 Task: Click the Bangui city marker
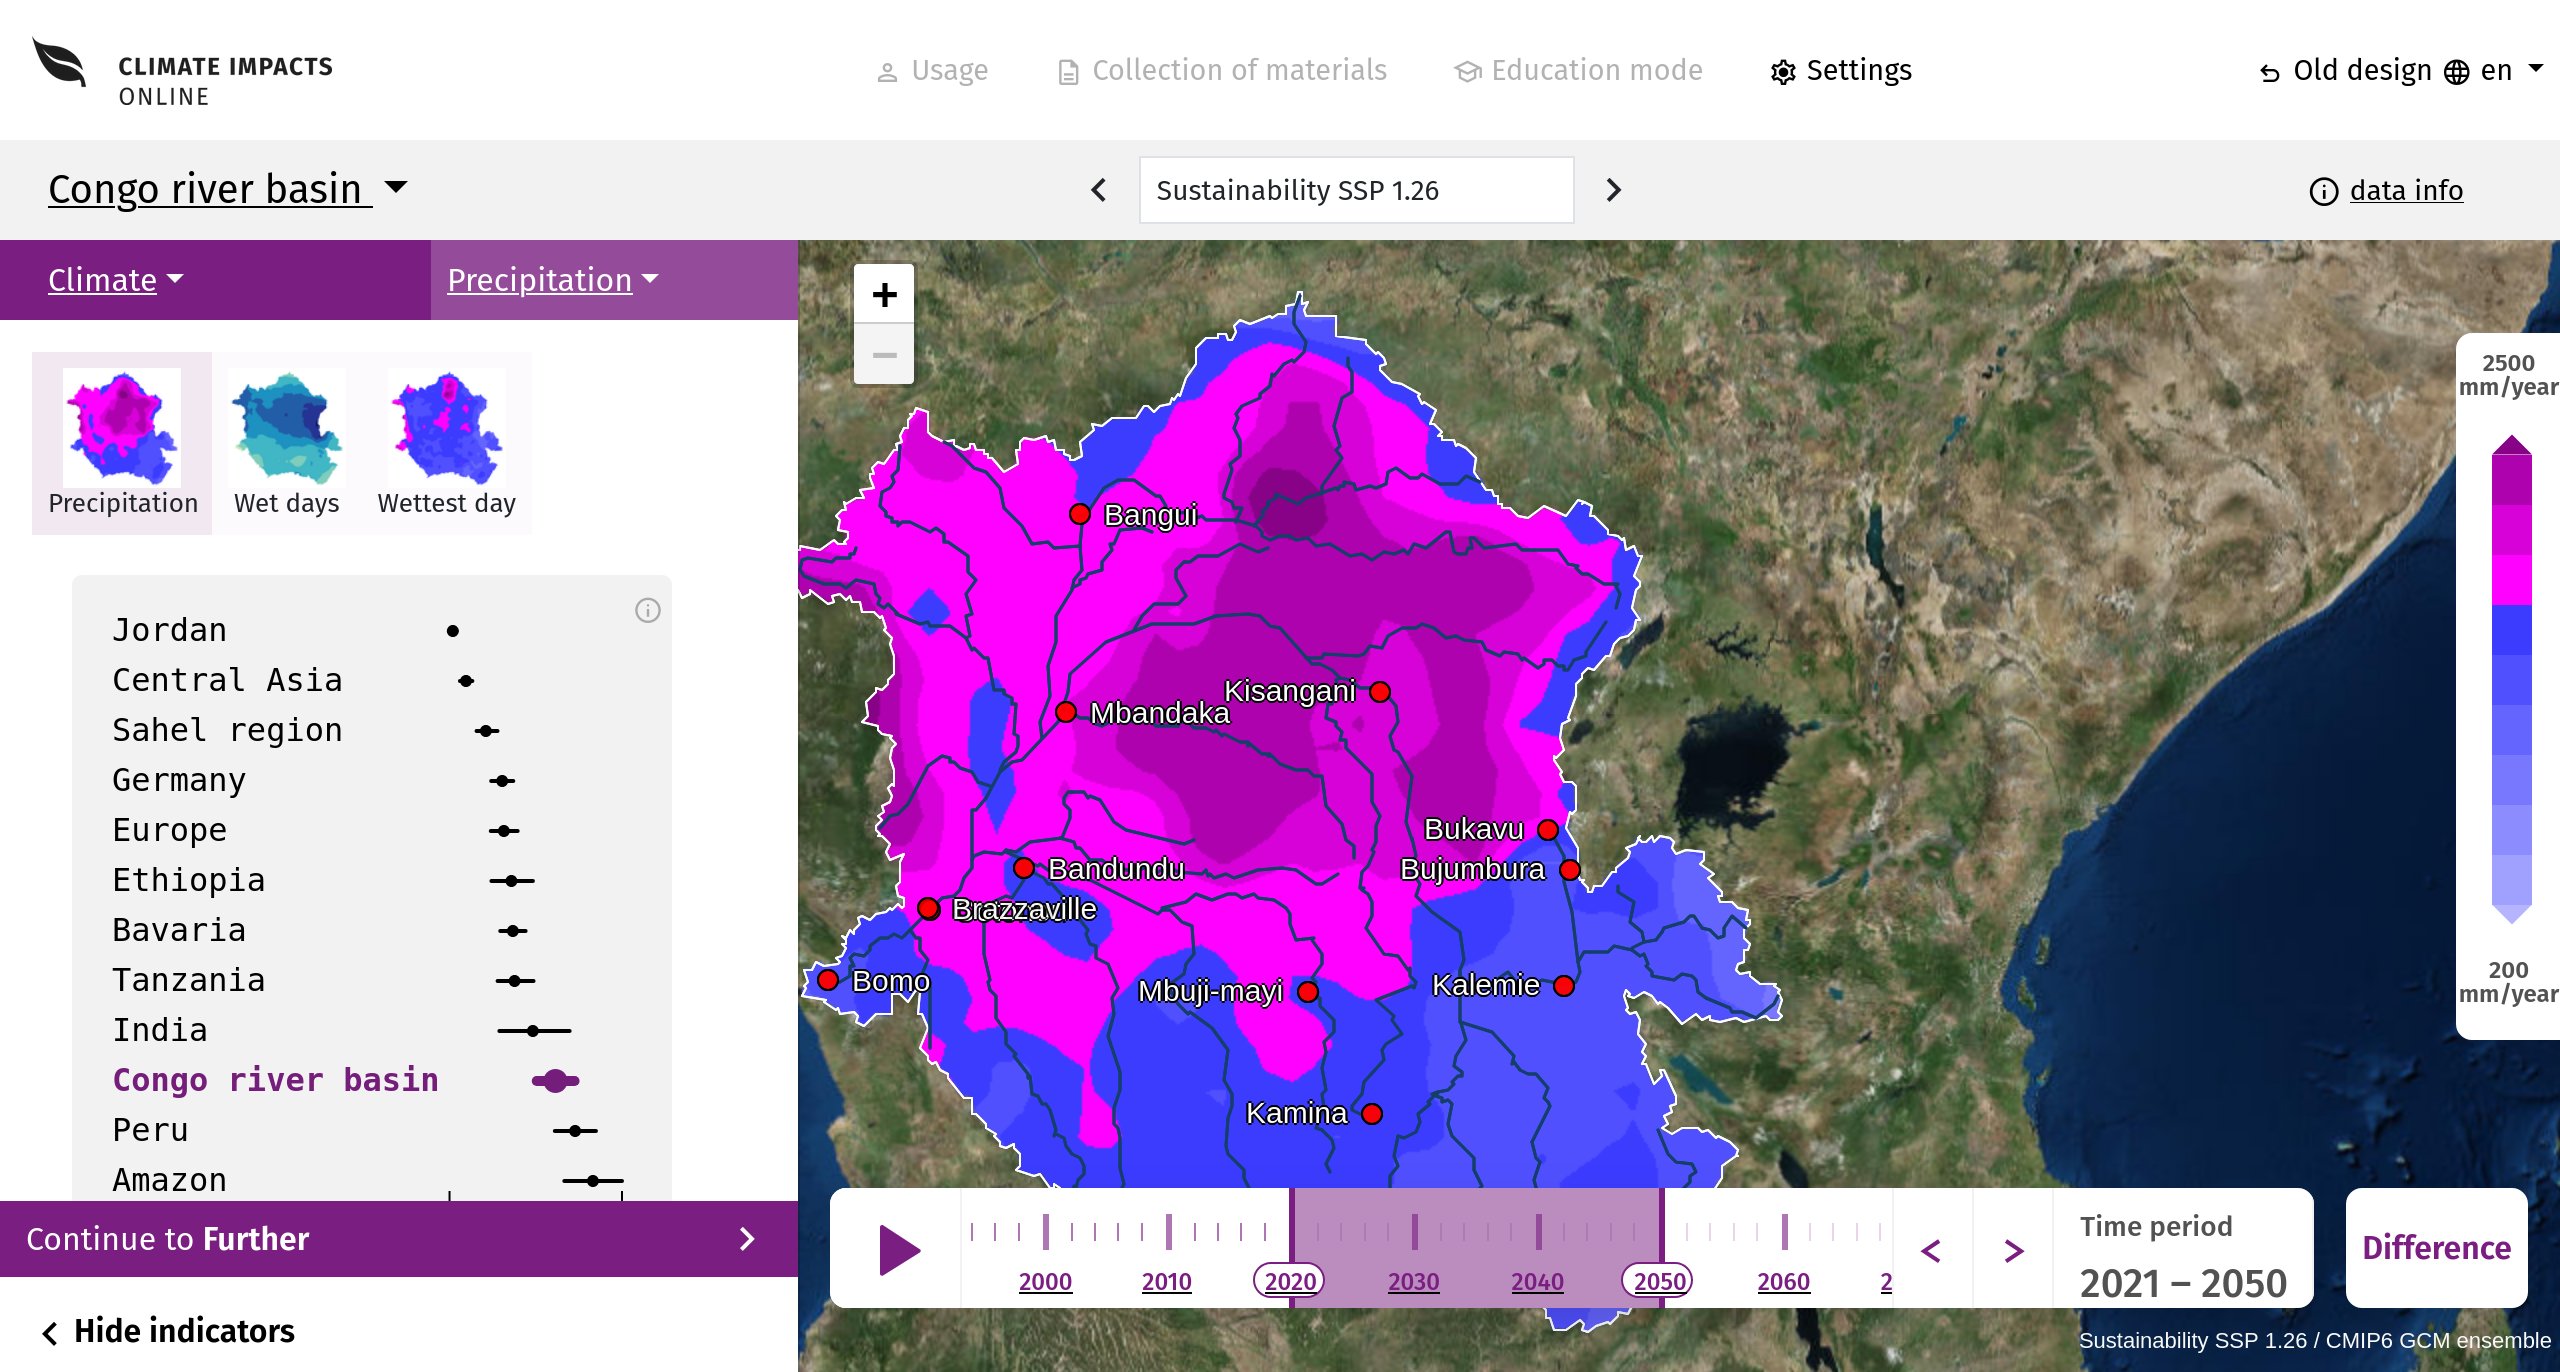point(1079,514)
